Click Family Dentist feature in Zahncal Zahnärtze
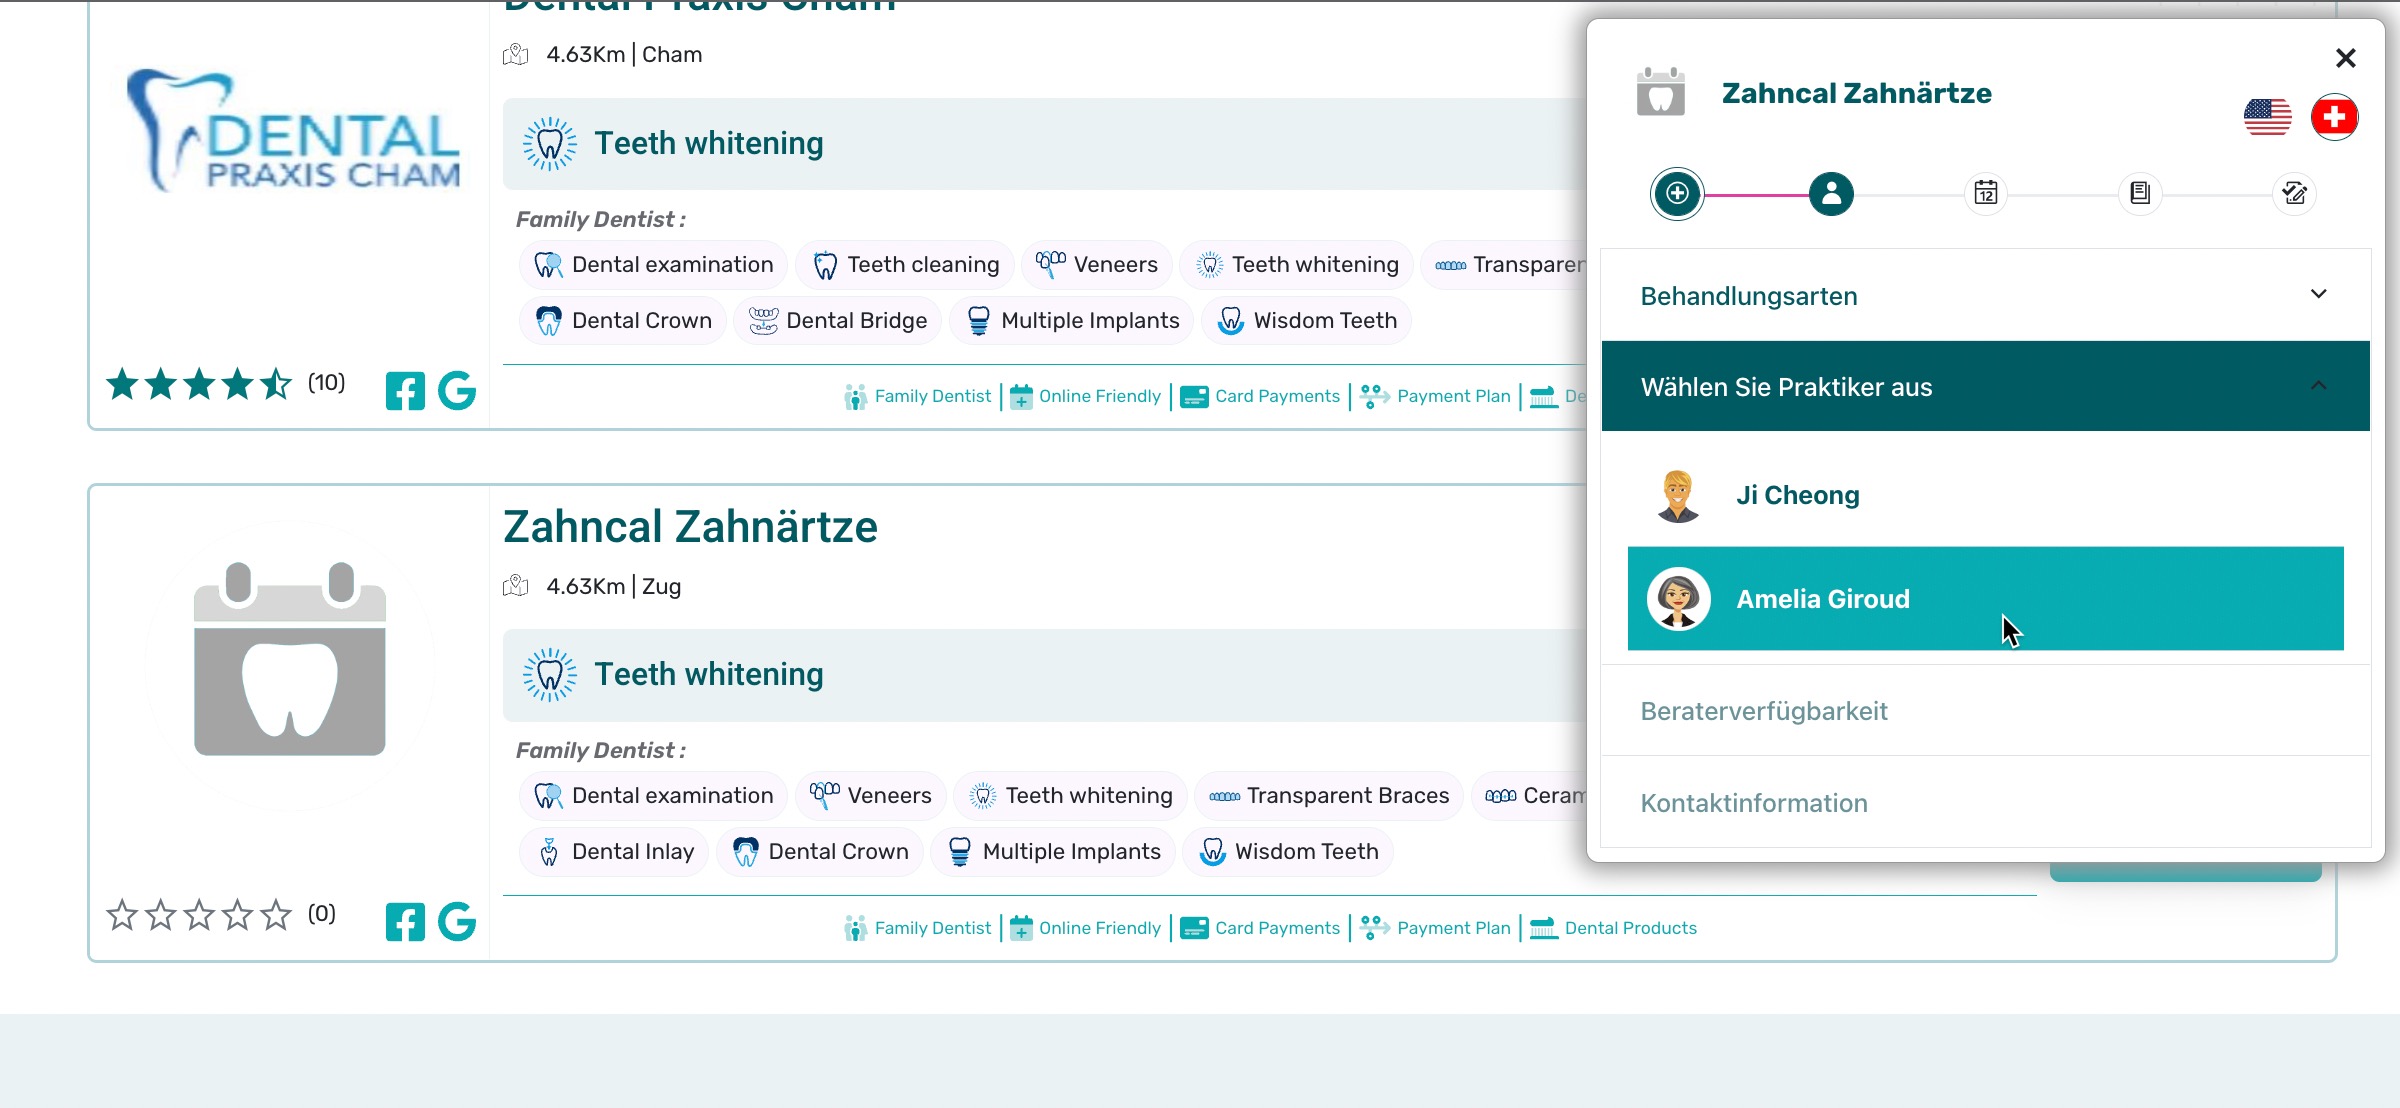The height and width of the screenshot is (1108, 2400). (918, 928)
